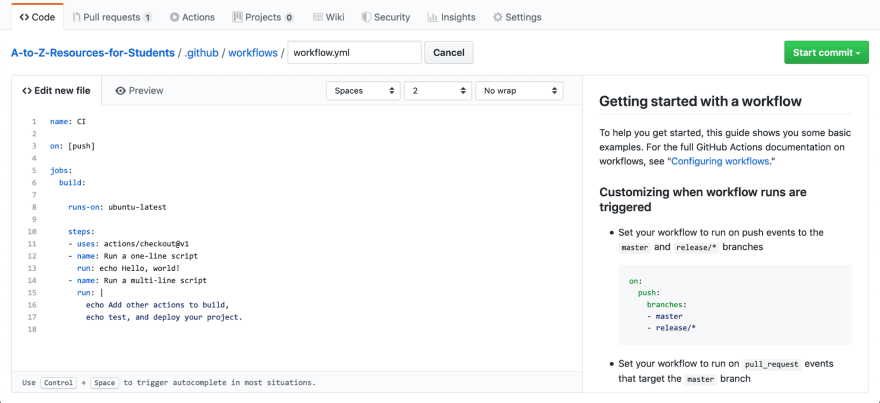Open the Projects tab
Viewport: 880px width, 403px height.
(x=263, y=17)
